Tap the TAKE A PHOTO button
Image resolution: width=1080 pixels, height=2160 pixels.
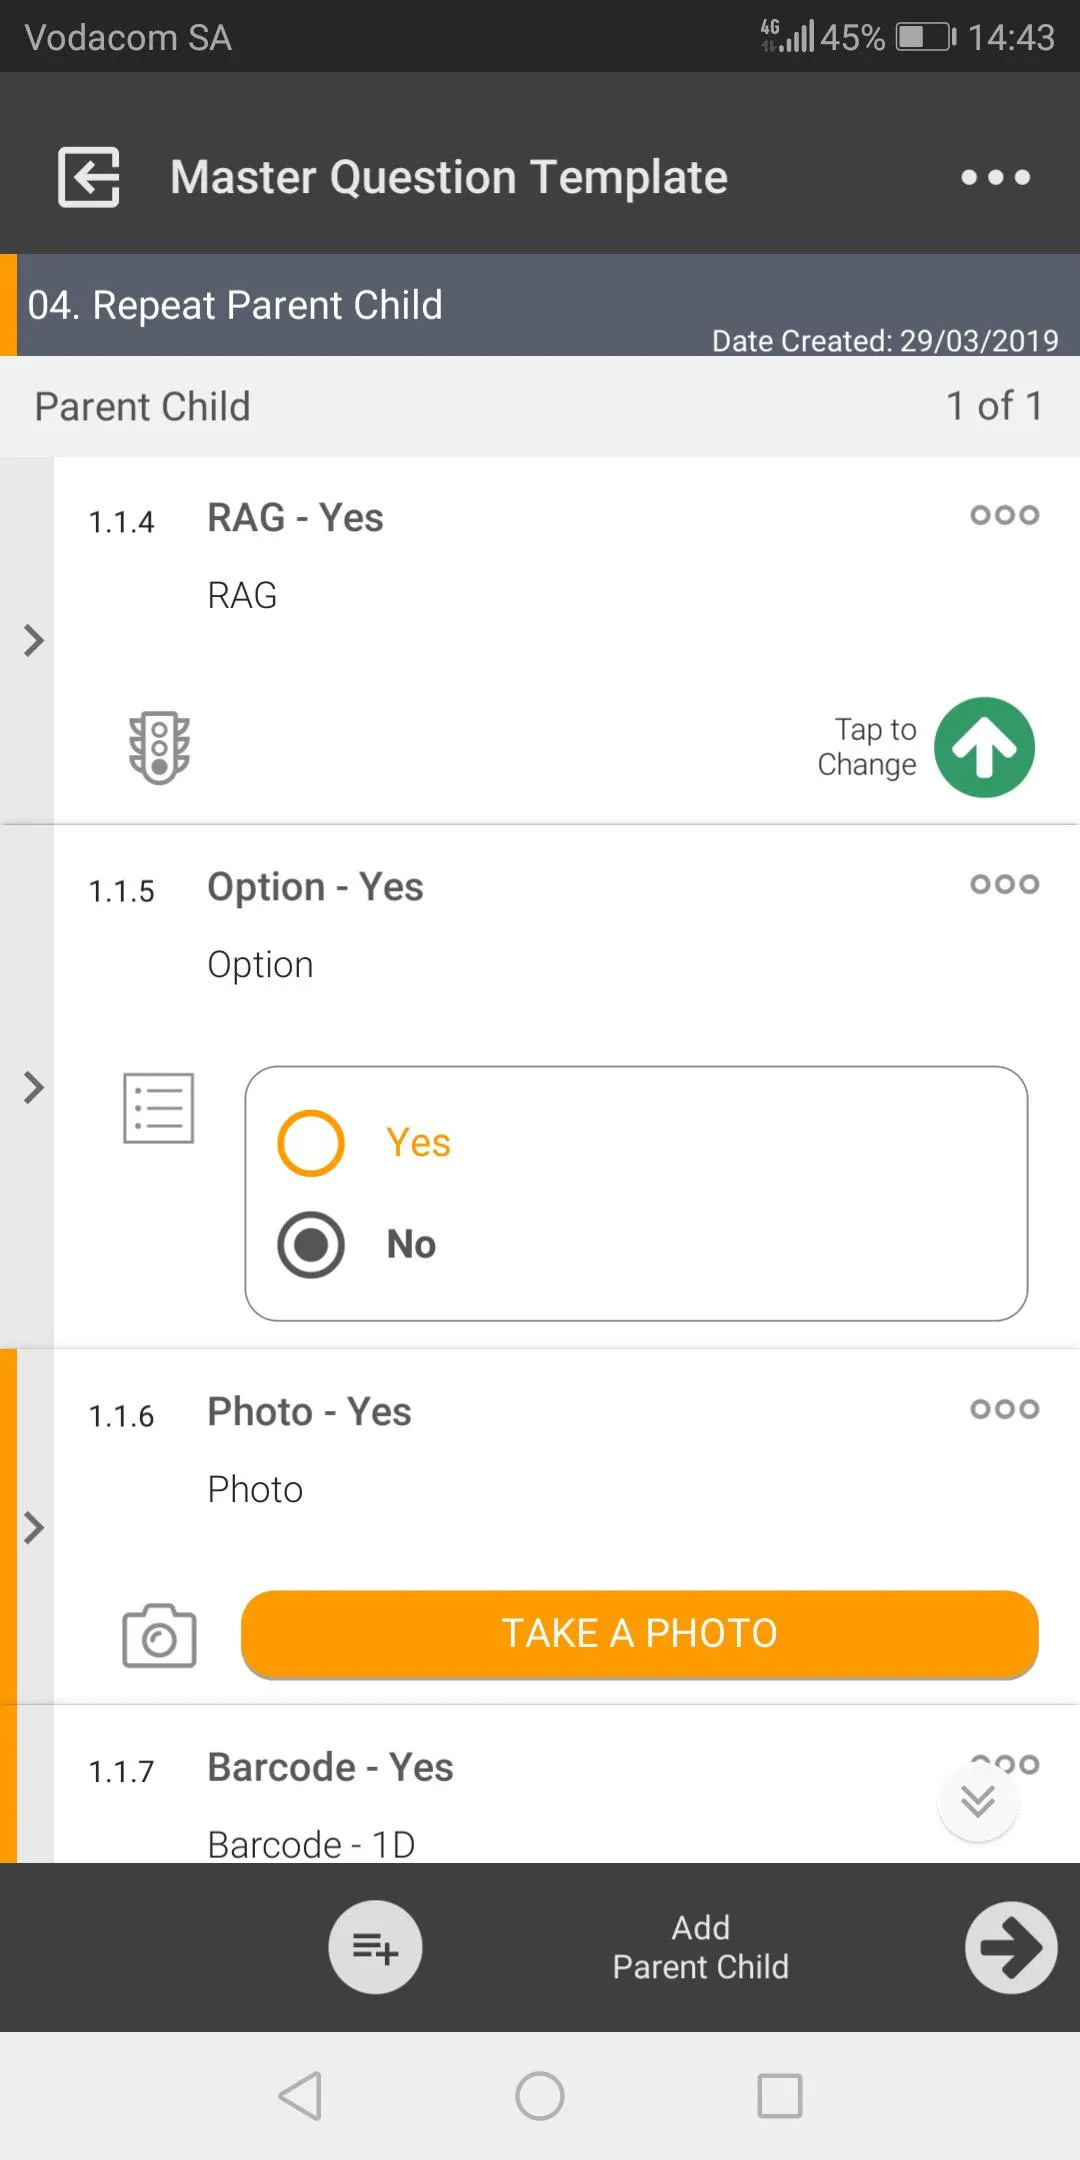[639, 1632]
